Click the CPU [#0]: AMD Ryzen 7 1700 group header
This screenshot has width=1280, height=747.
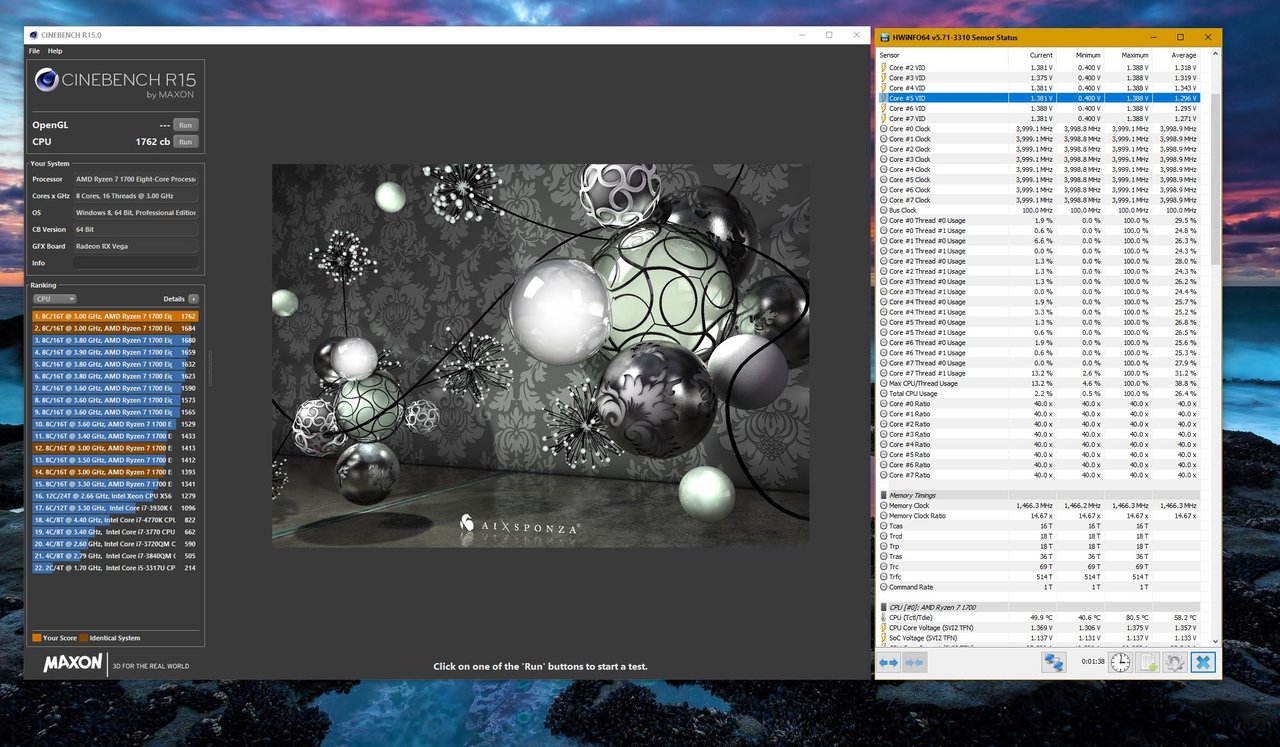(1040, 607)
